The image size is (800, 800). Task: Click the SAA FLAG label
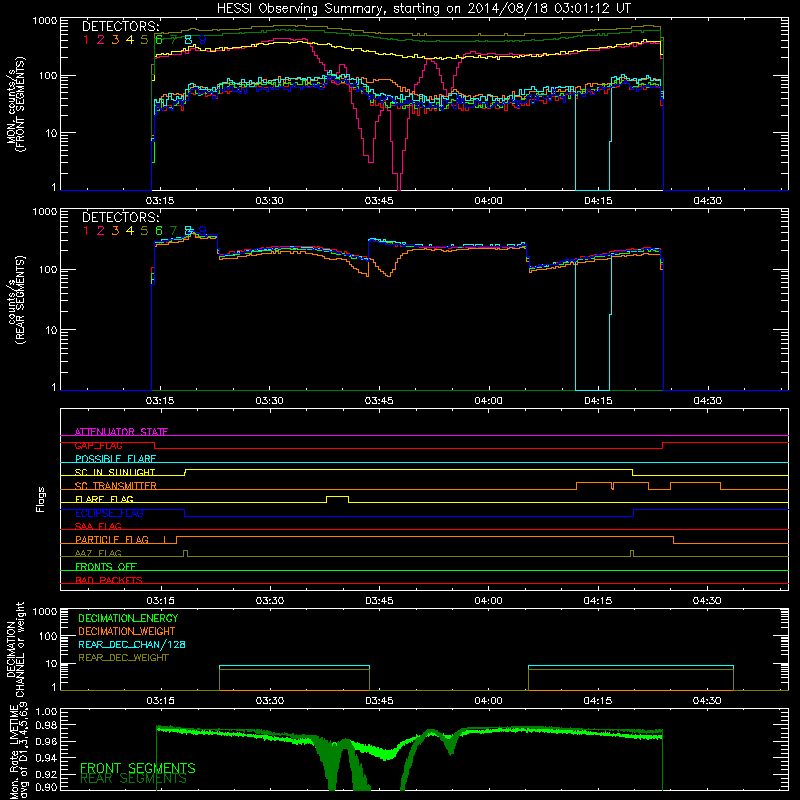[98, 526]
